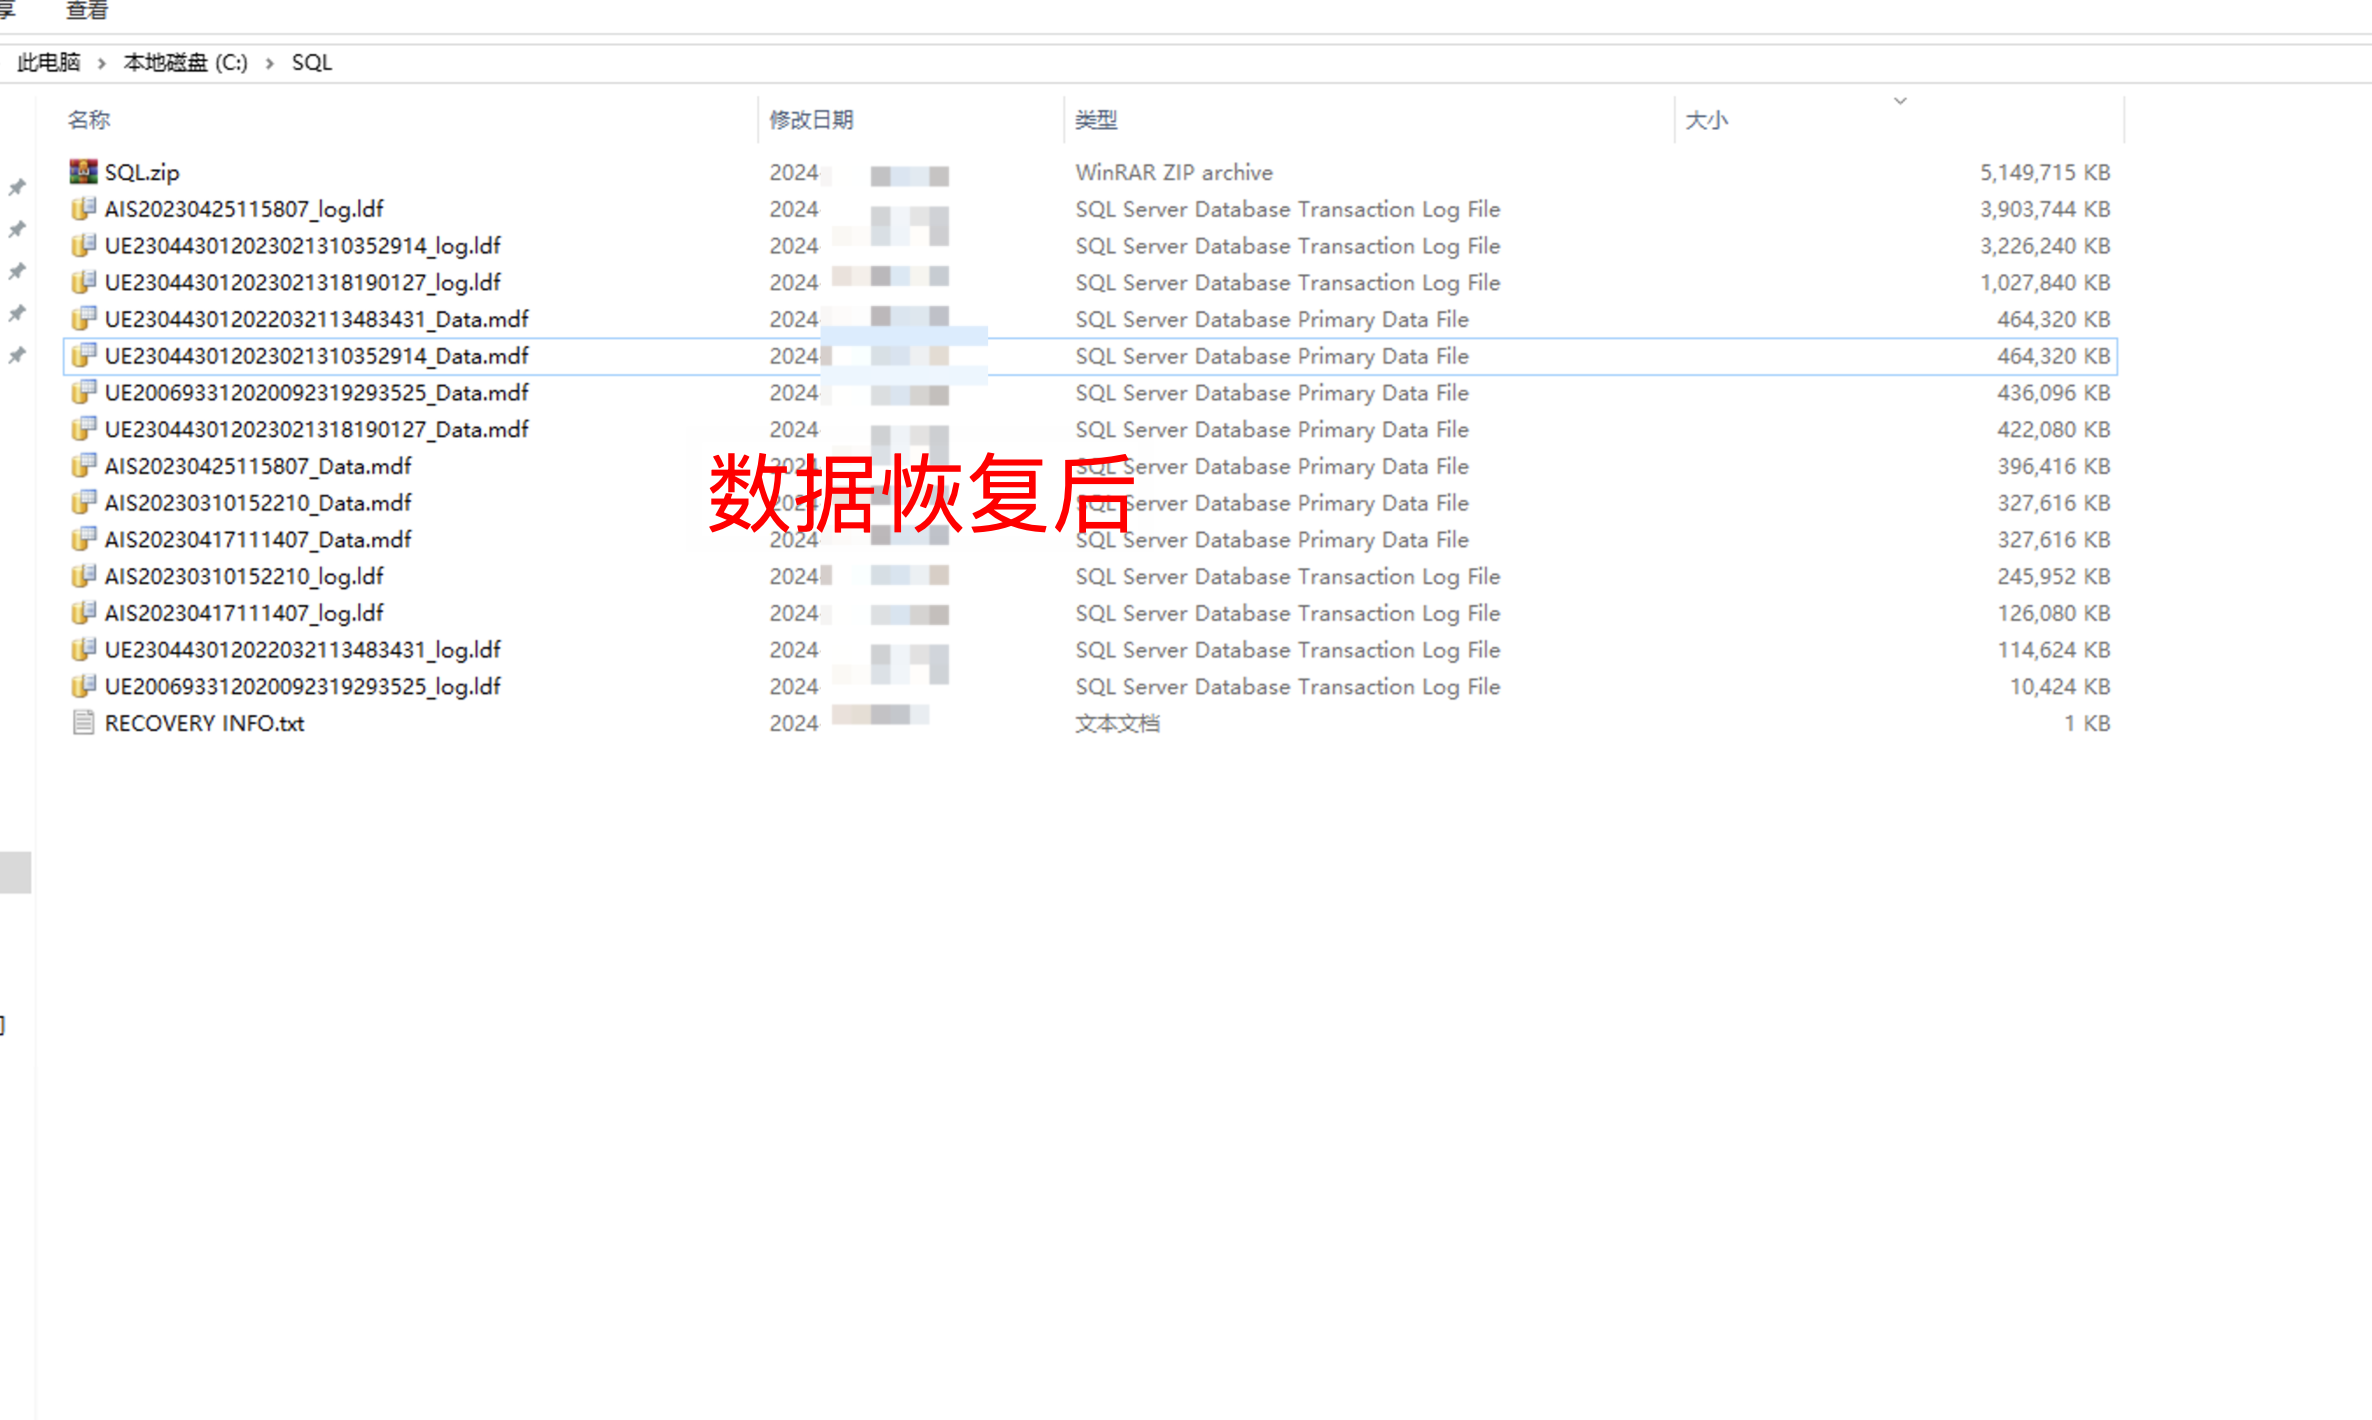The height and width of the screenshot is (1420, 2372).
Task: Select the UE23044301202203211348343​1_Data.mdf file row
Action: click(x=316, y=320)
